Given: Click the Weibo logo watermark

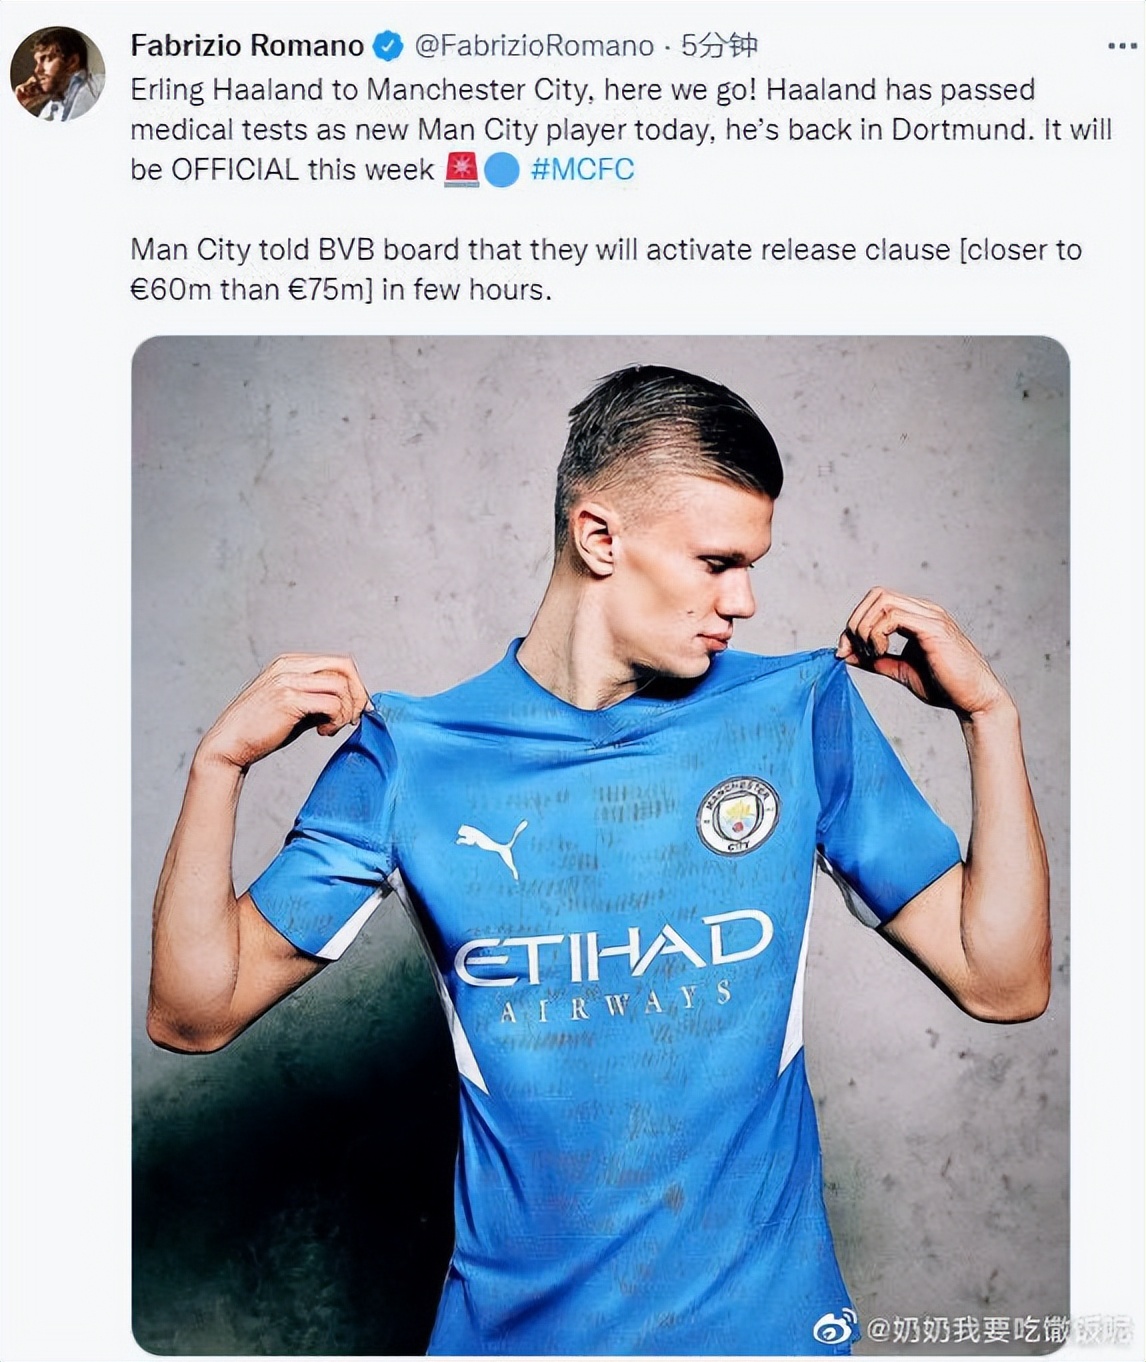Looking at the screenshot, I should point(835,1327).
